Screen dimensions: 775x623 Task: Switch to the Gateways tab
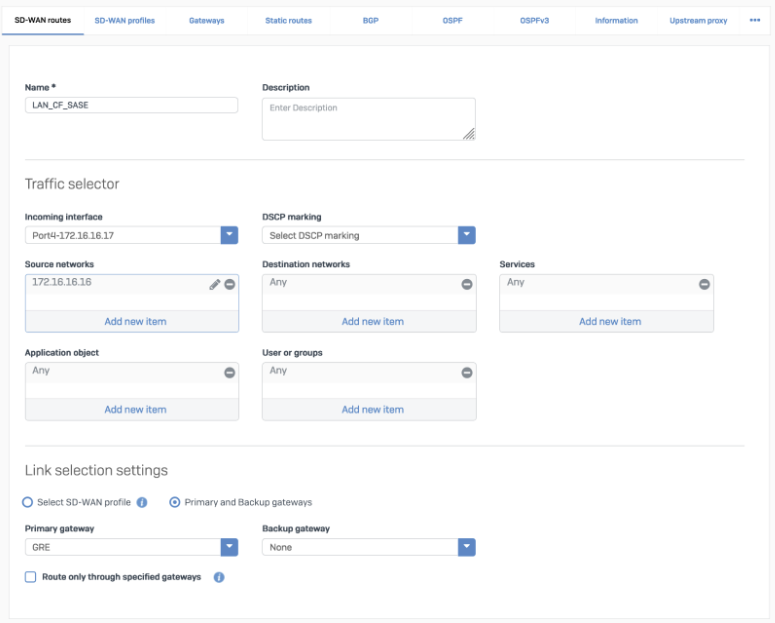[x=207, y=21]
